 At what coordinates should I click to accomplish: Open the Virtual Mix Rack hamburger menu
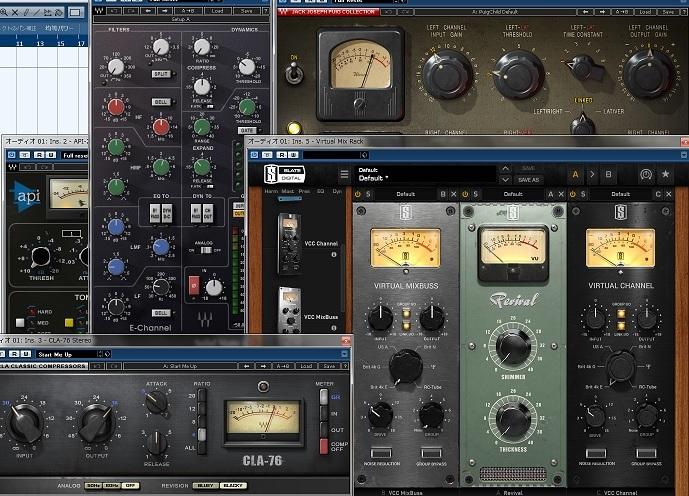tap(344, 174)
